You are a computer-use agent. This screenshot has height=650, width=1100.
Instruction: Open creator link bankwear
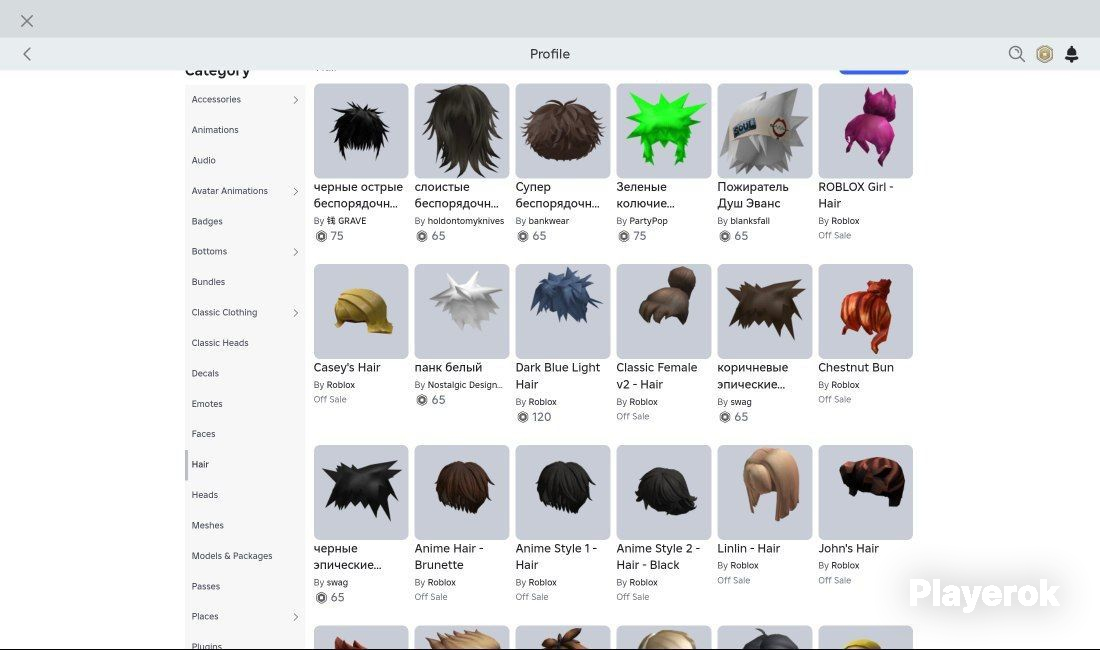549,221
